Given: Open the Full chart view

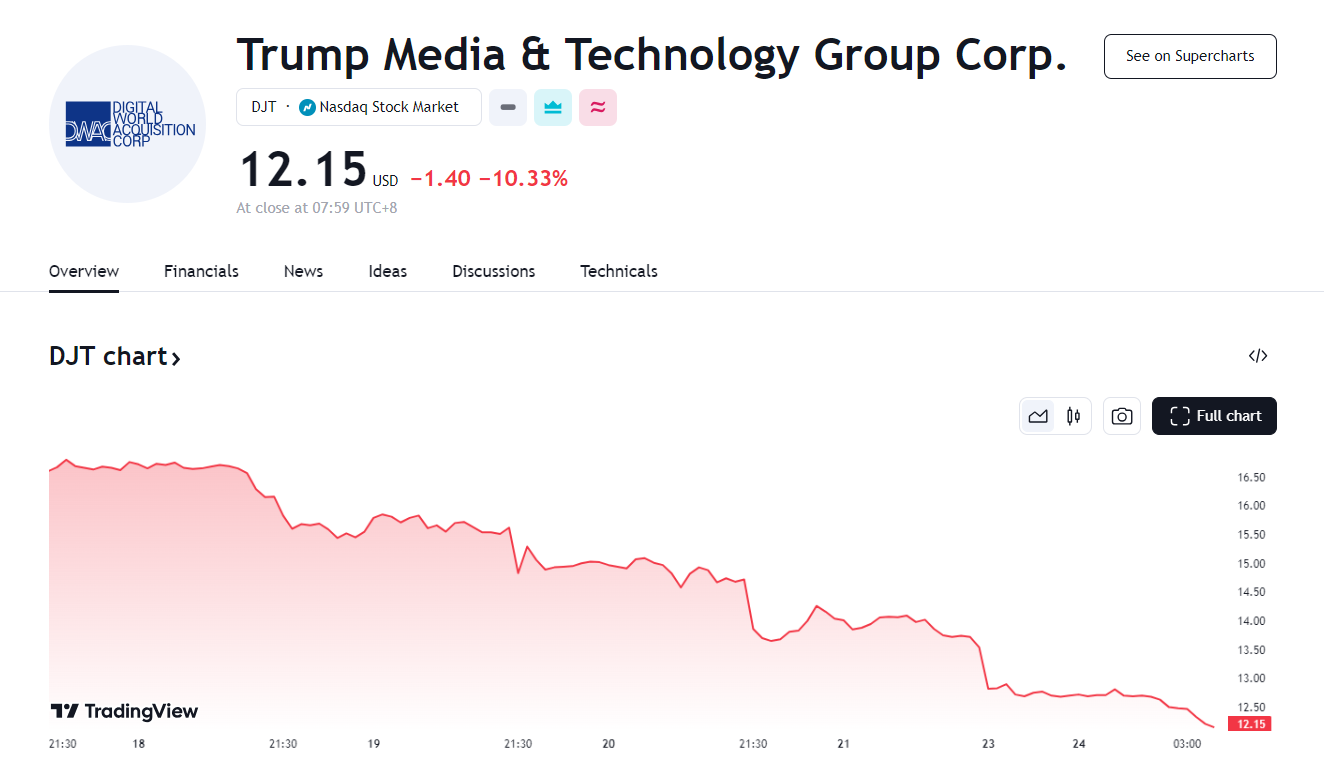Looking at the screenshot, I should click(1214, 416).
